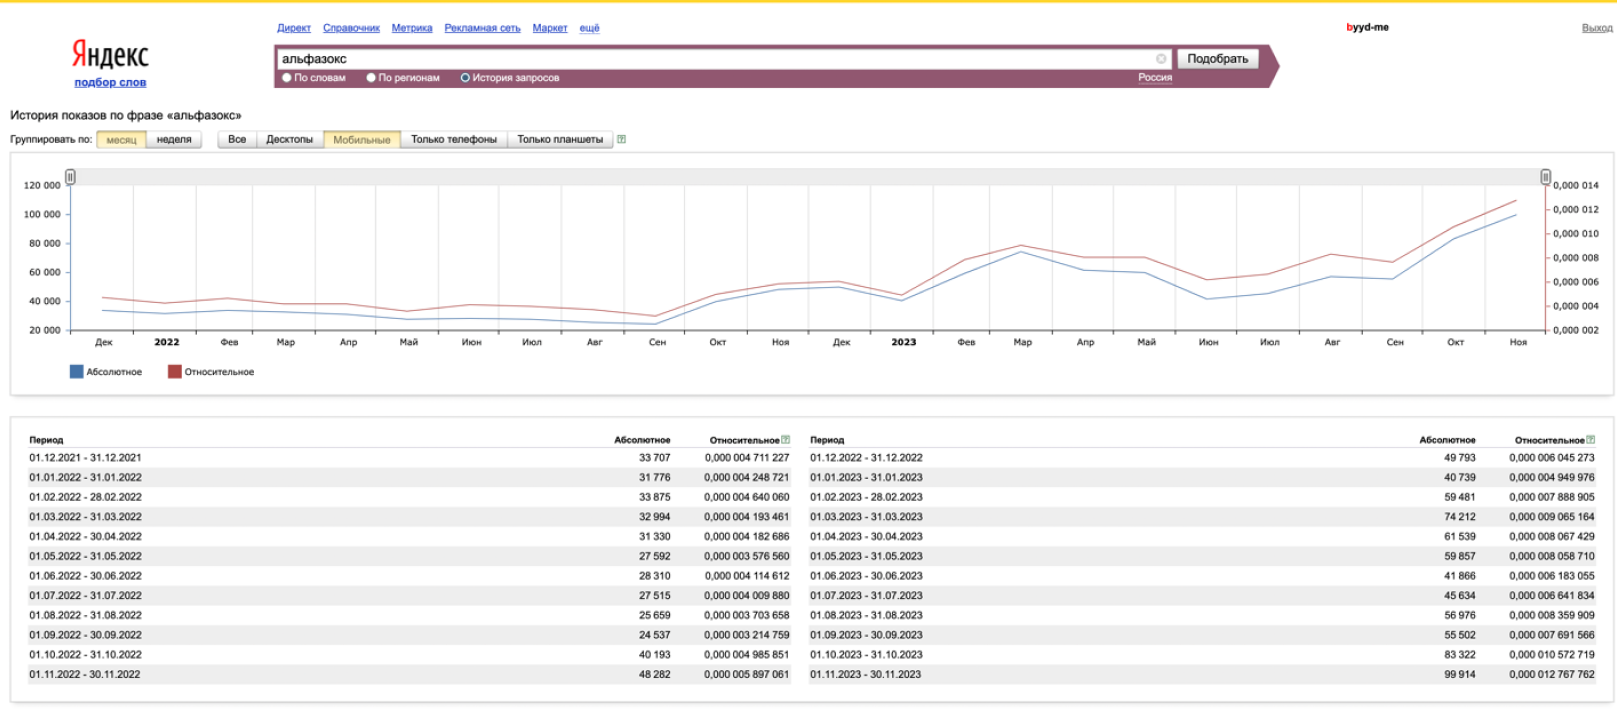This screenshot has width=1617, height=710.
Task: Click the period 01.06.2023 - 30.06.2023
Action: pos(867,576)
